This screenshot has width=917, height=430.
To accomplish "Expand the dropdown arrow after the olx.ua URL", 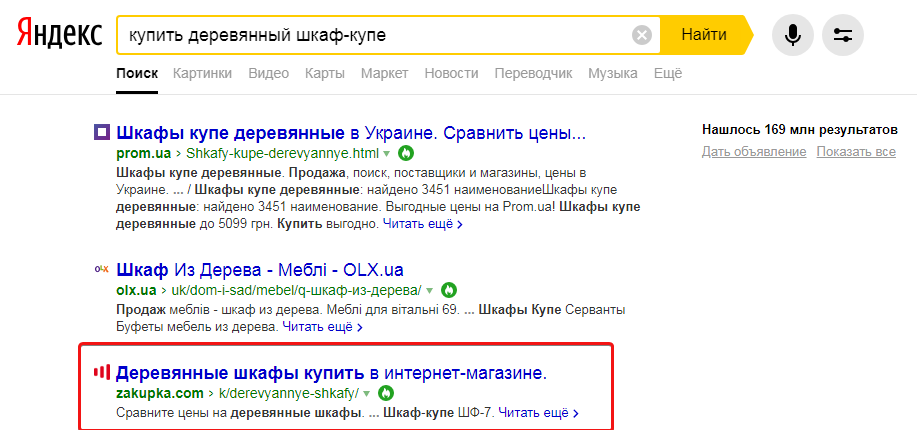I will coord(429,291).
